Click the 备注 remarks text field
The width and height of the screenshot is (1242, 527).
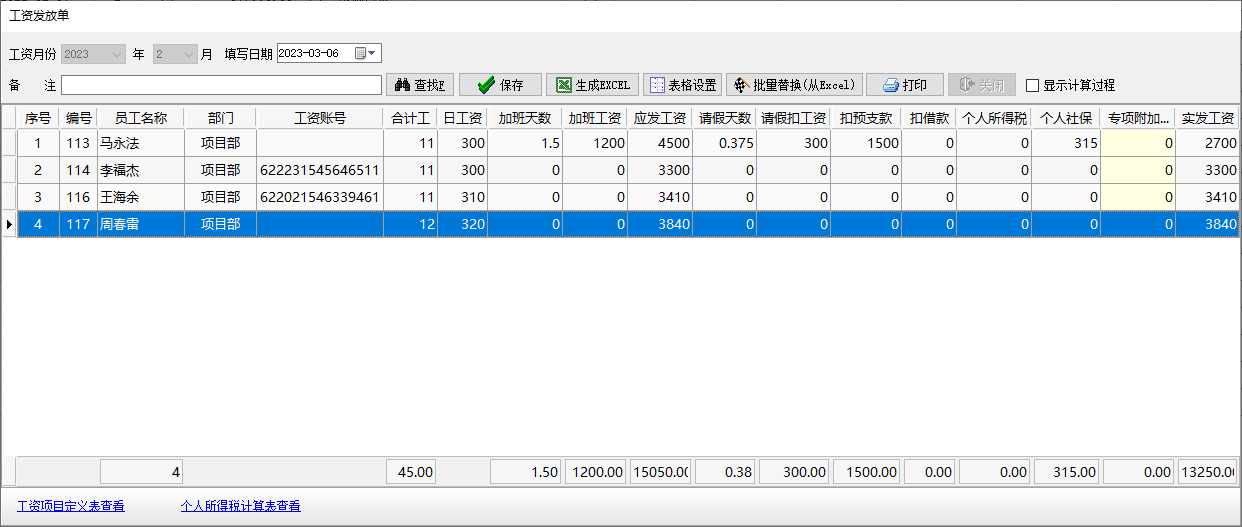[x=221, y=85]
